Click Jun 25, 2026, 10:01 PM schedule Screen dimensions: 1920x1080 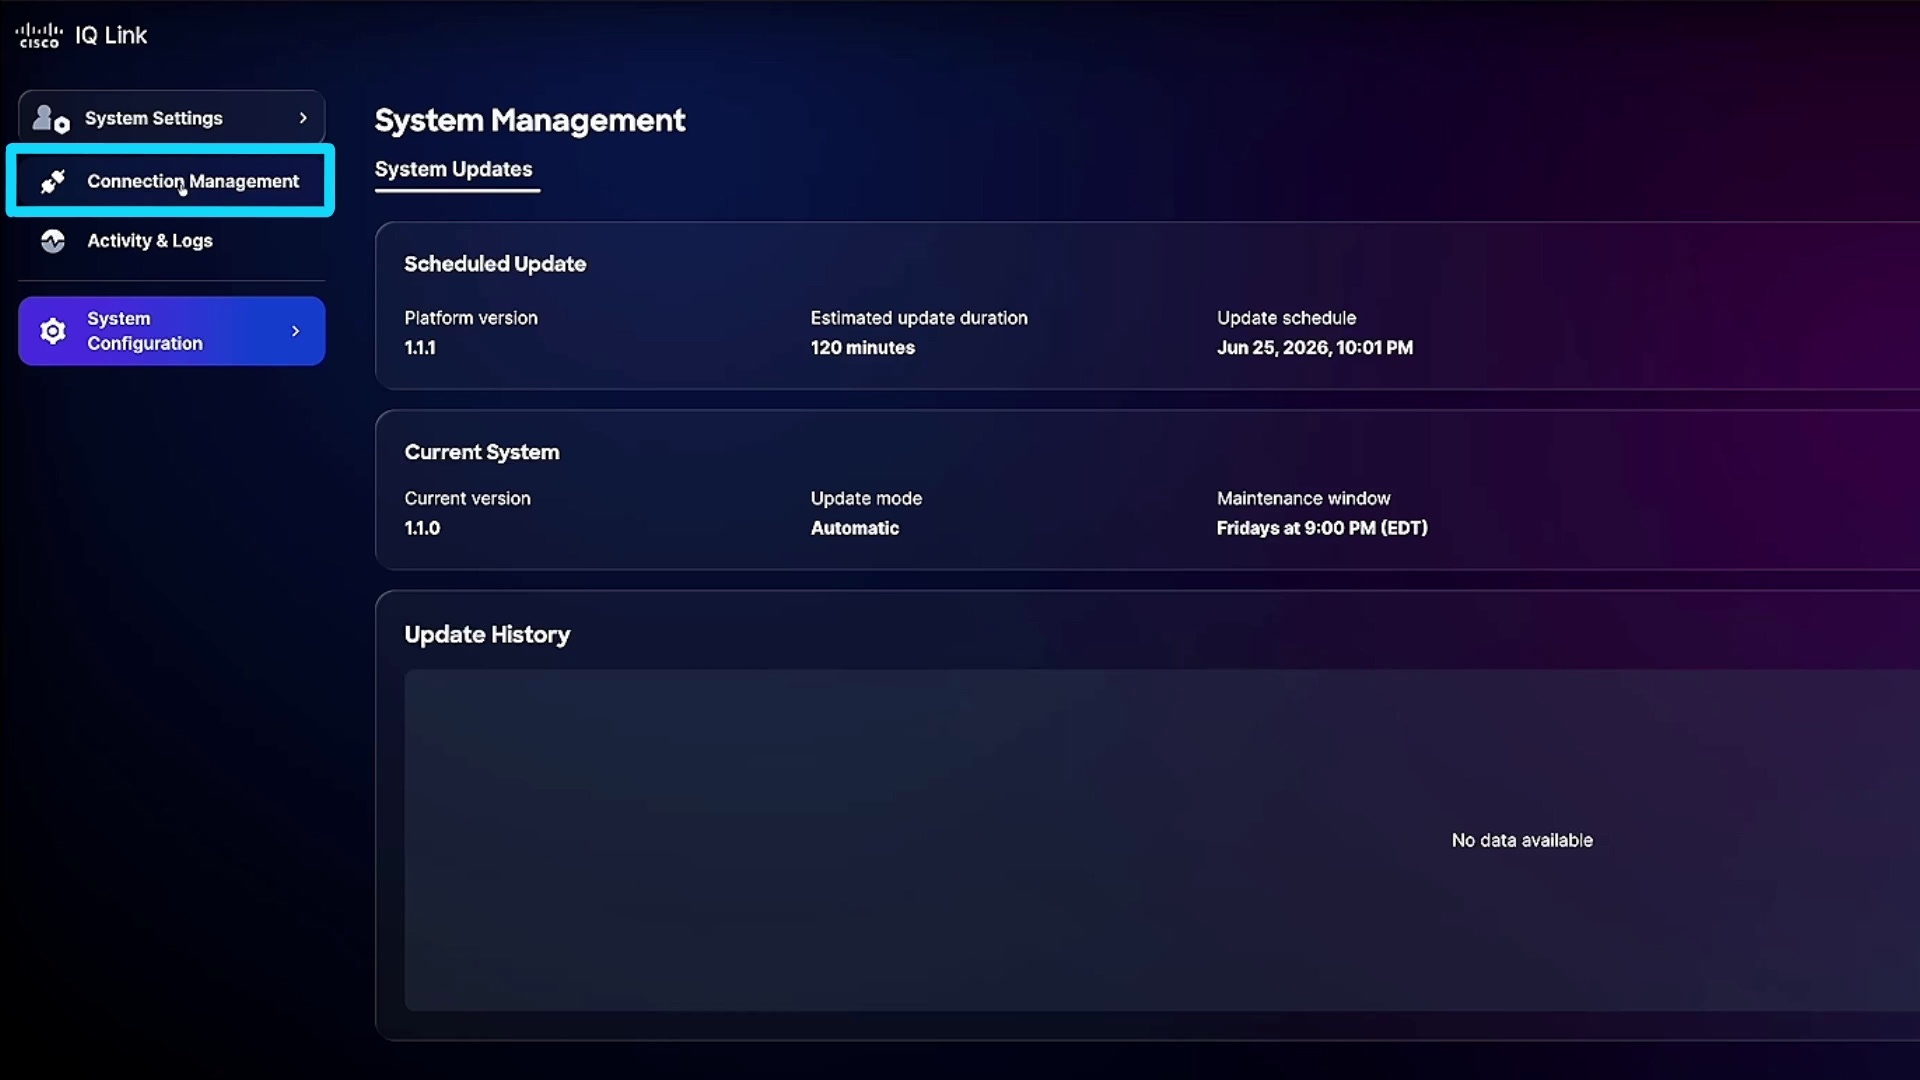point(1315,348)
